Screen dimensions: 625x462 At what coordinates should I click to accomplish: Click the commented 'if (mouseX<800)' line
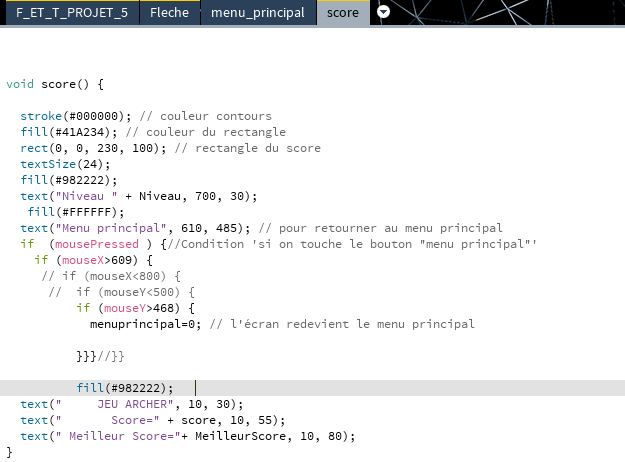point(111,276)
